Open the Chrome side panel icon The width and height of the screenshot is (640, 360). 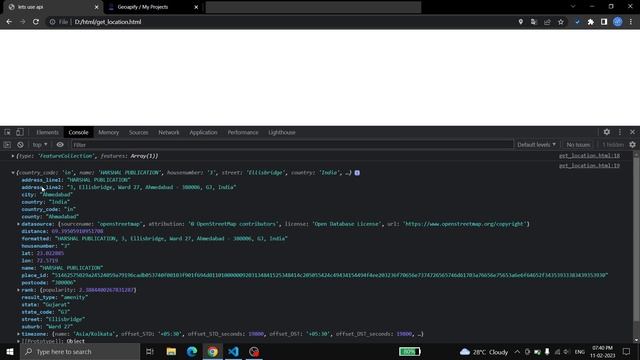click(x=604, y=22)
